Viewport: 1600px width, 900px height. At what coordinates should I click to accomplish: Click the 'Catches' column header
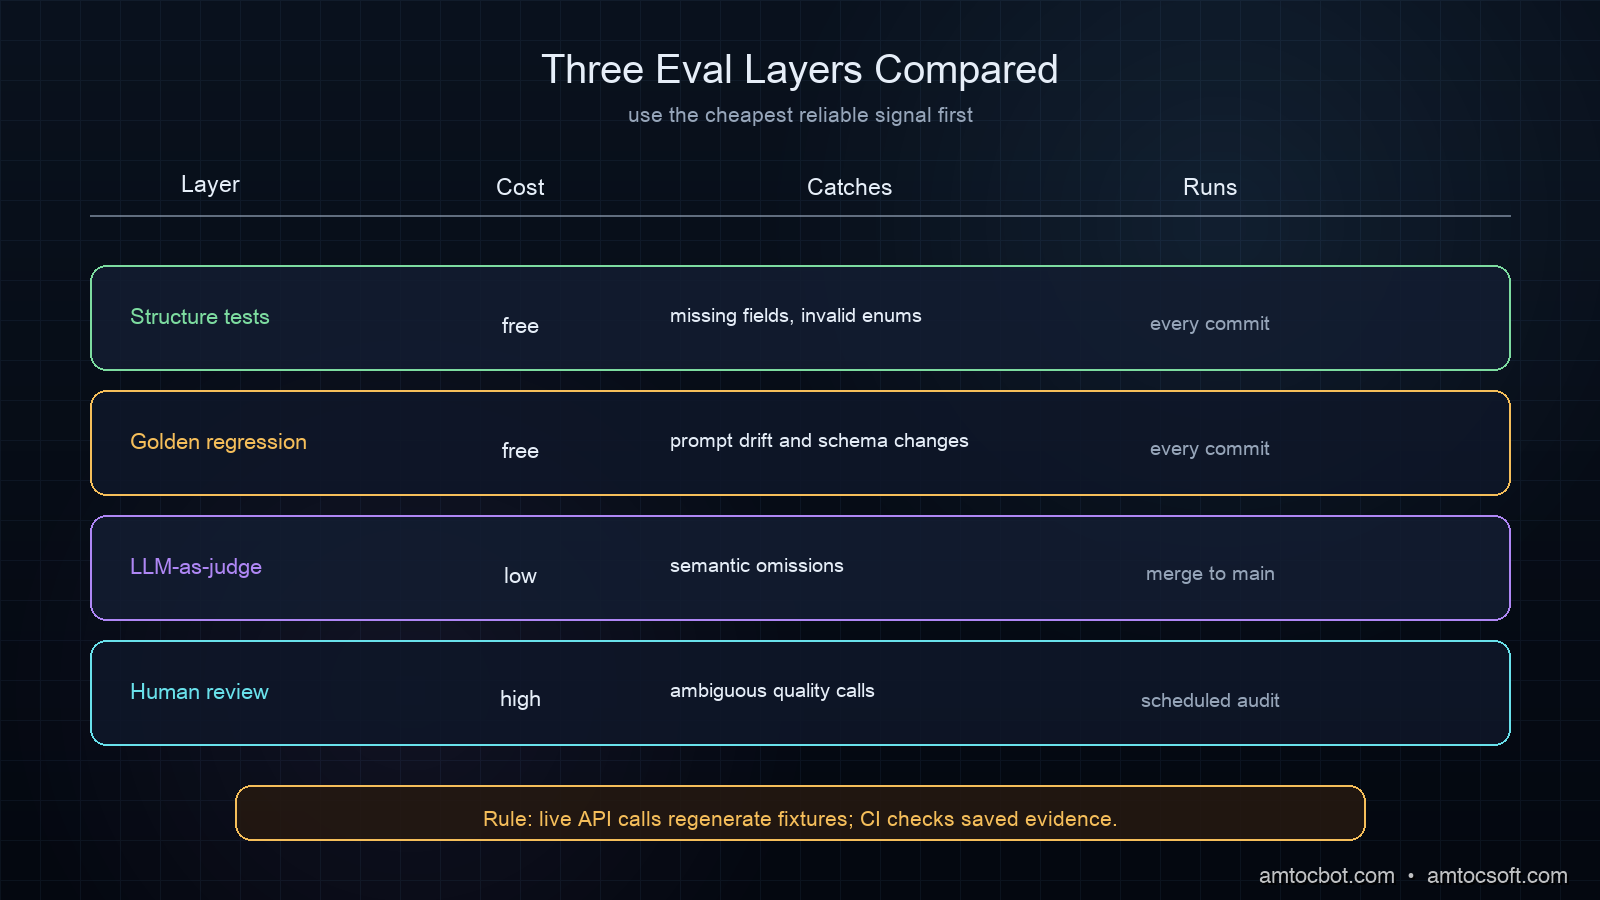coord(849,187)
